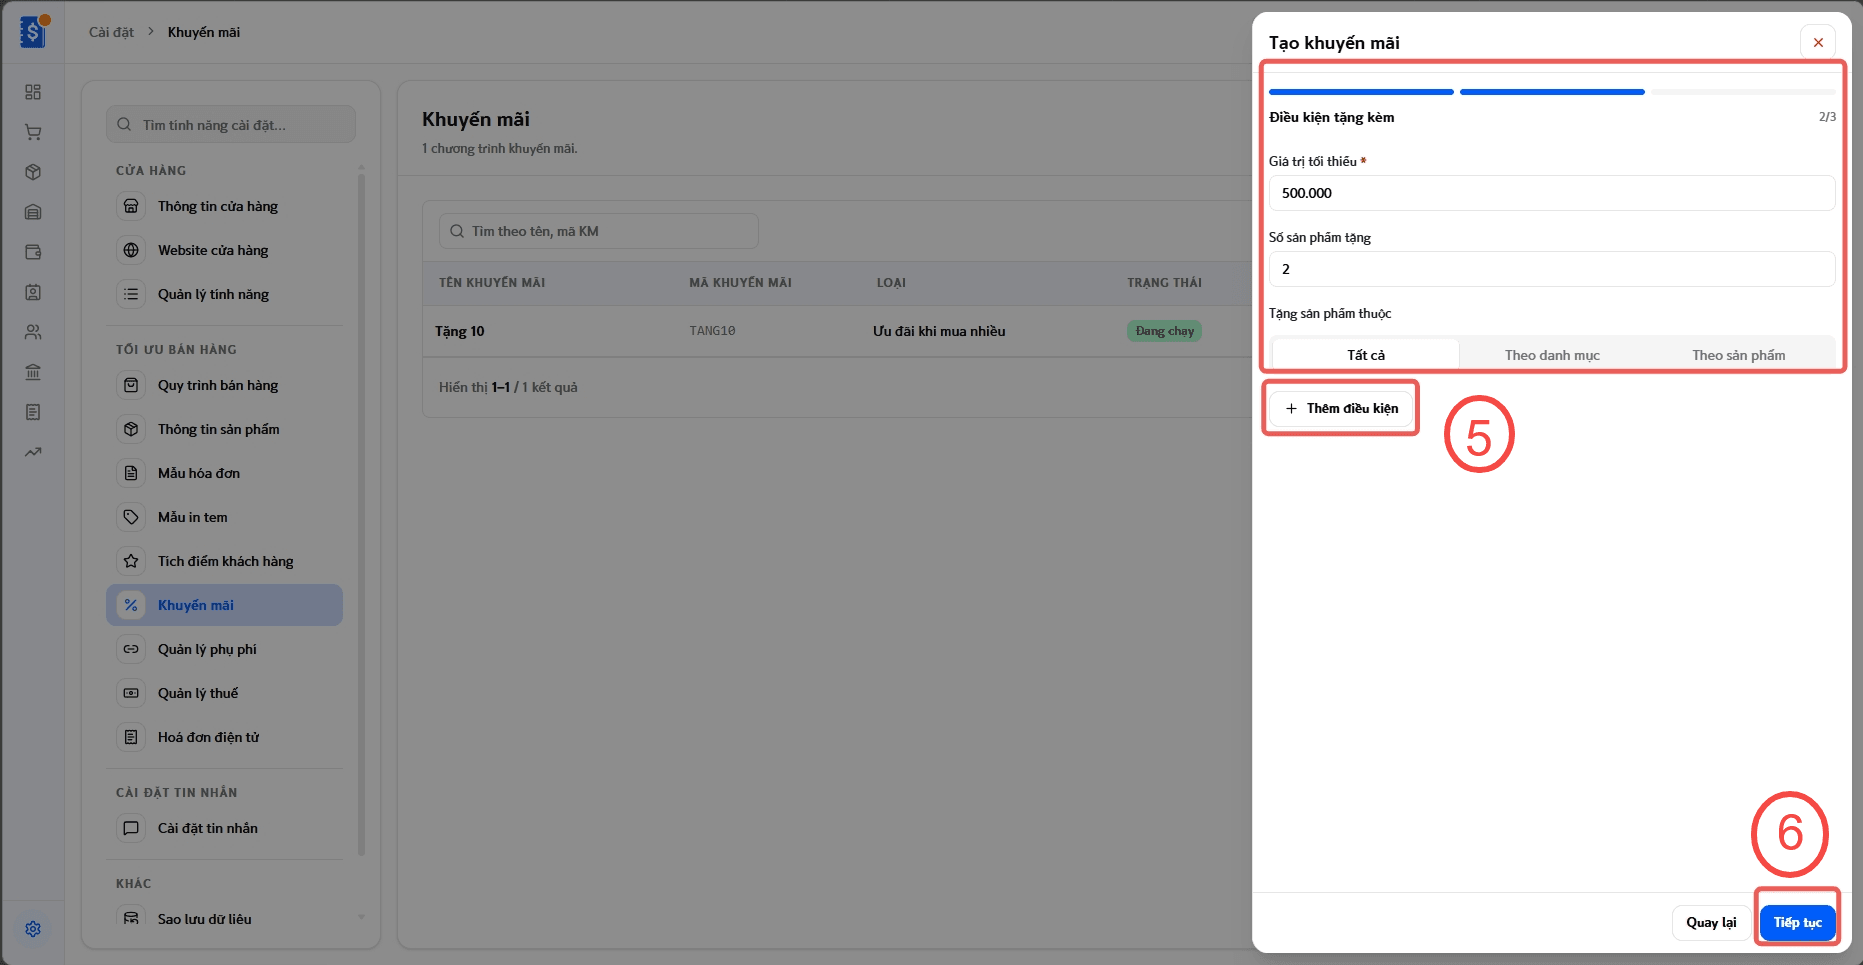The image size is (1863, 965).
Task: Click the 'Tiếp tục' button
Action: [1797, 922]
